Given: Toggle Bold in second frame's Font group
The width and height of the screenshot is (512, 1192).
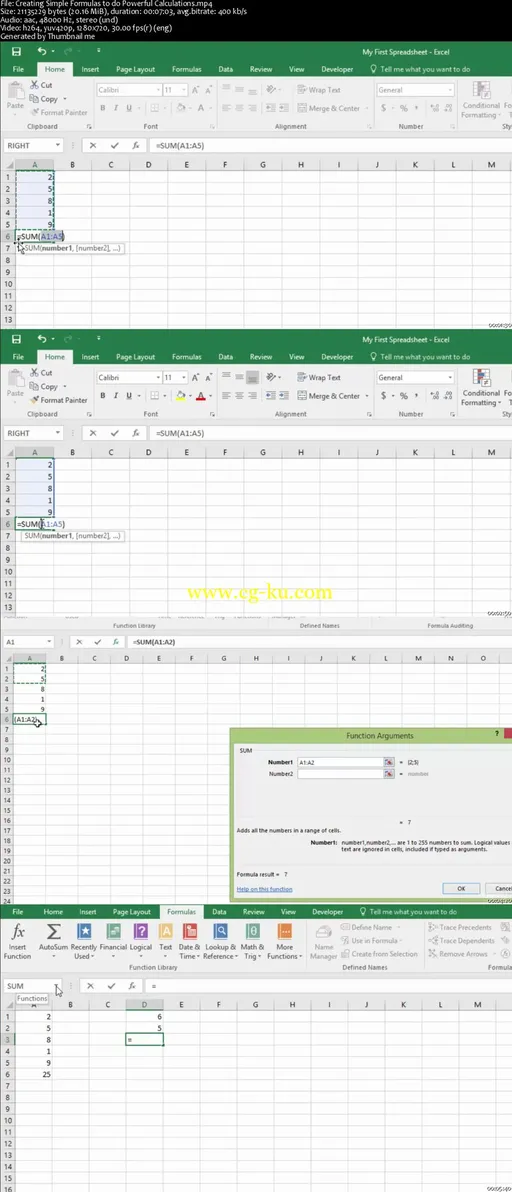Looking at the screenshot, I should [103, 396].
